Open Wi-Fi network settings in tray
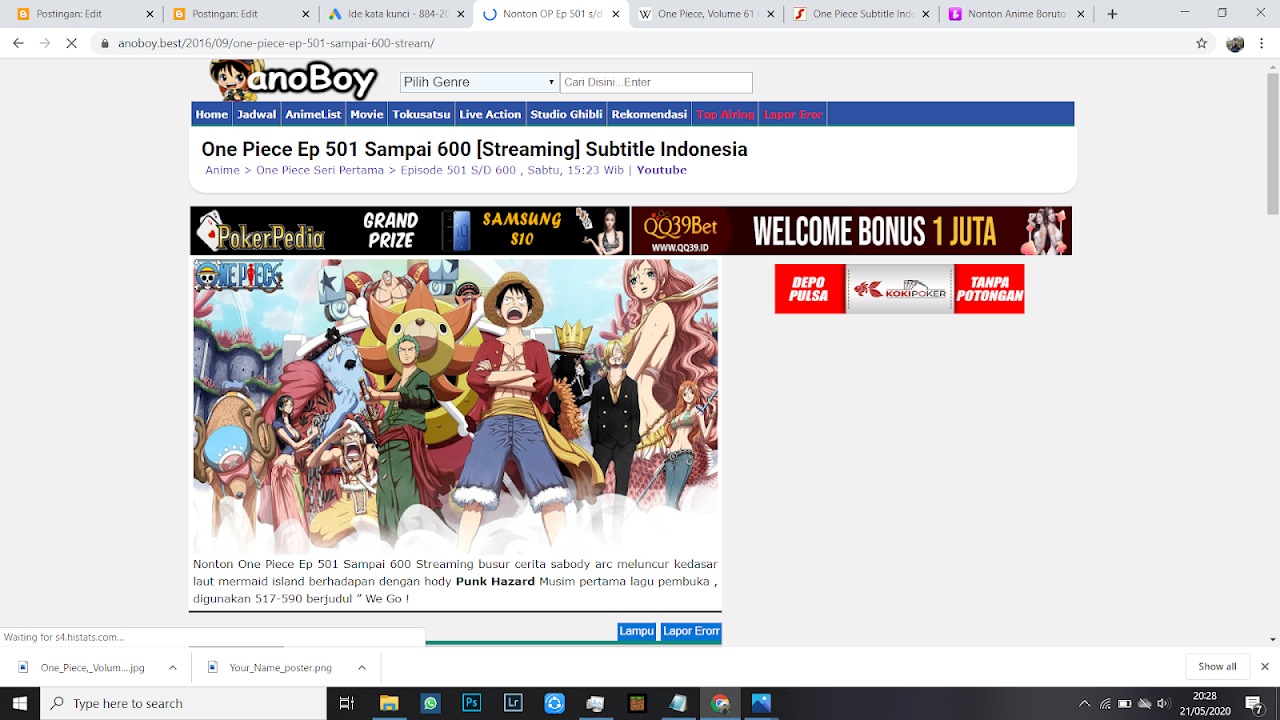This screenshot has width=1280, height=720. point(1105,703)
